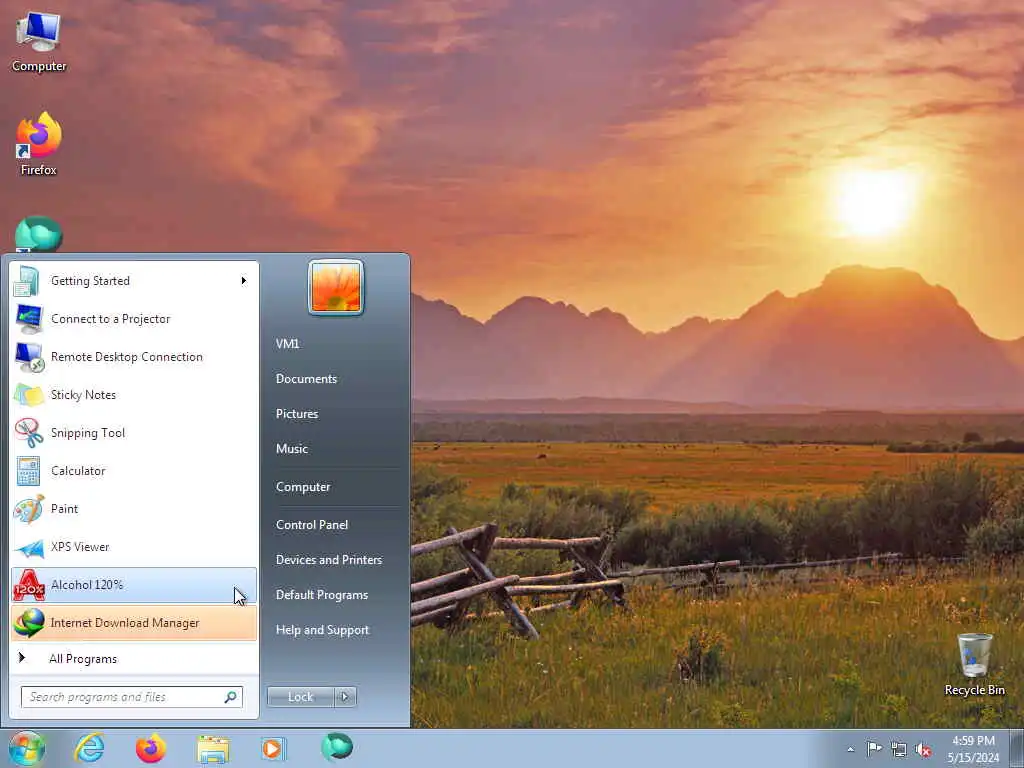1024x768 pixels.
Task: Open Computer desktop icon
Action: coord(39,42)
